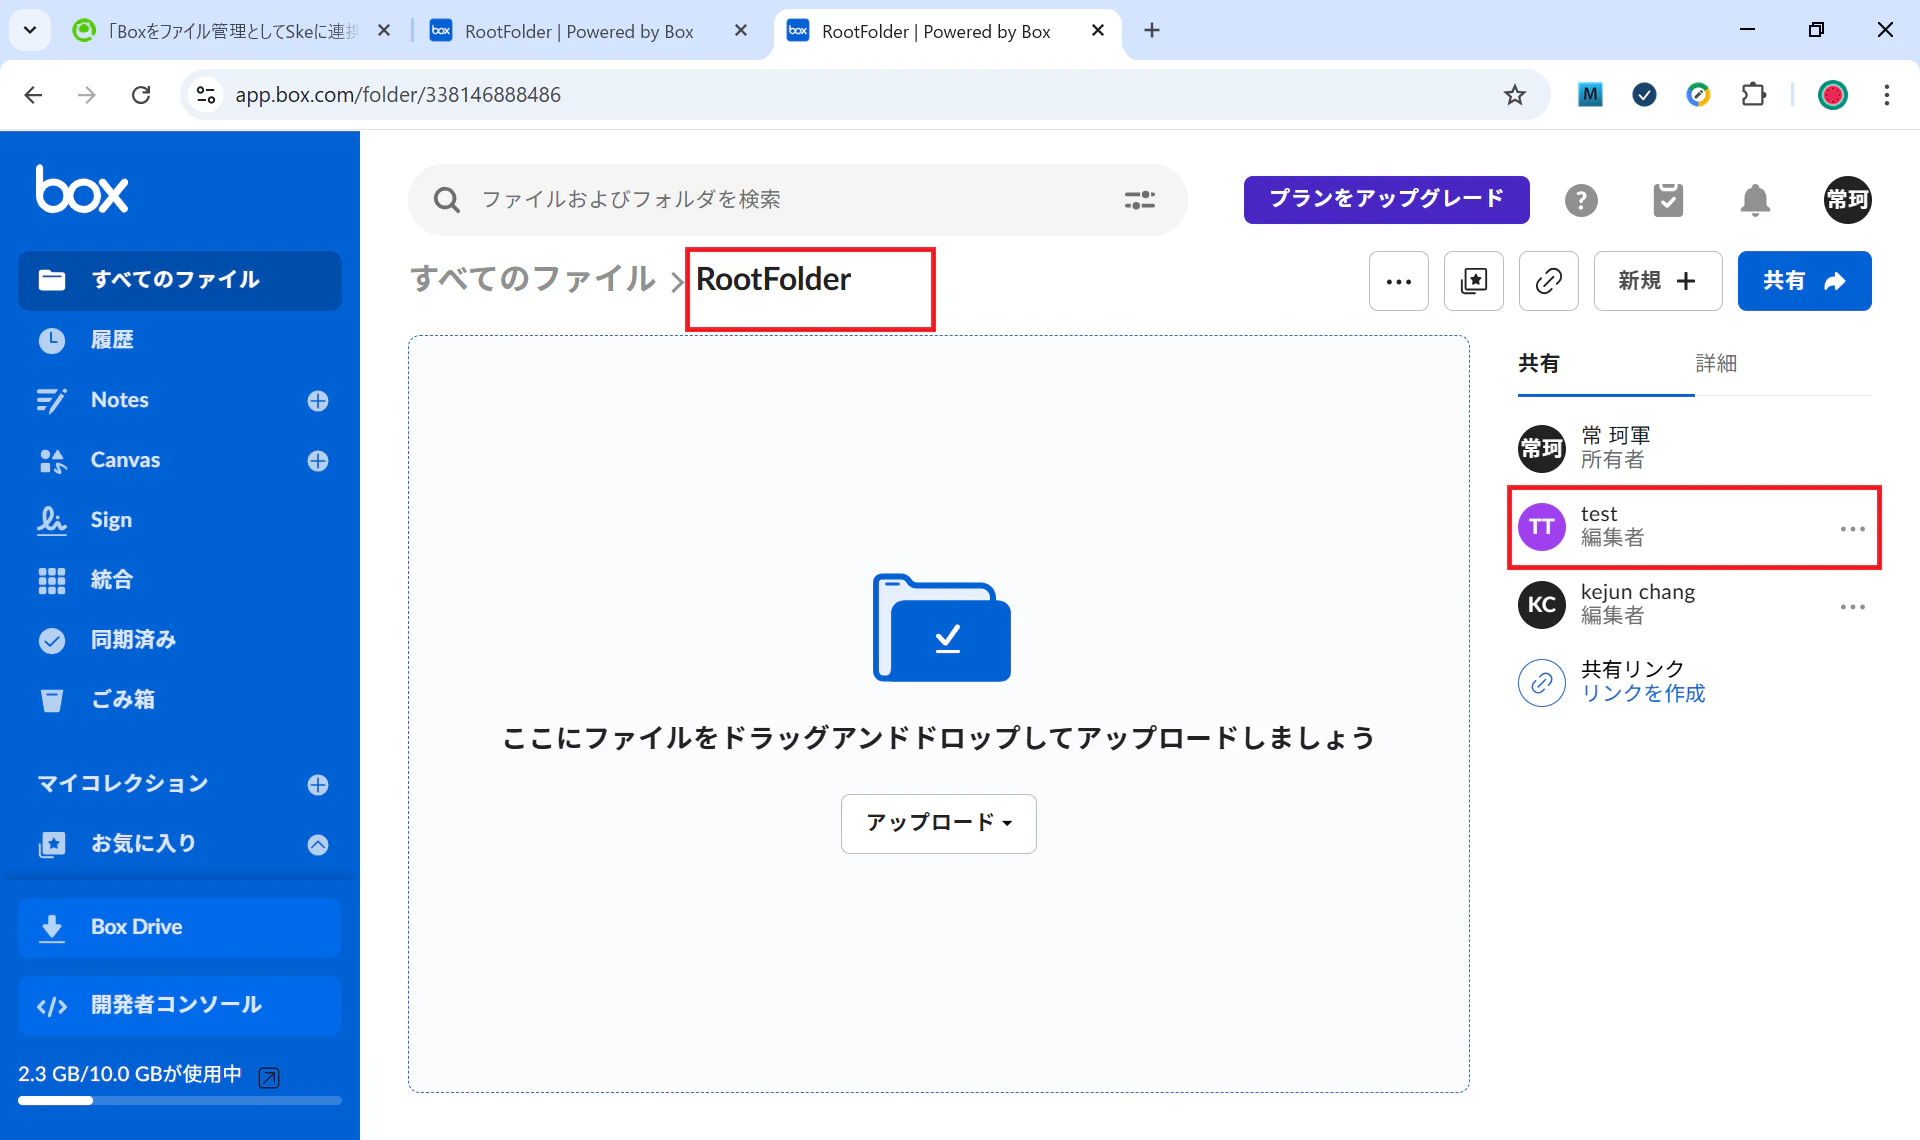Open Chrome profile avatar
Image resolution: width=1920 pixels, height=1140 pixels.
tap(1832, 95)
